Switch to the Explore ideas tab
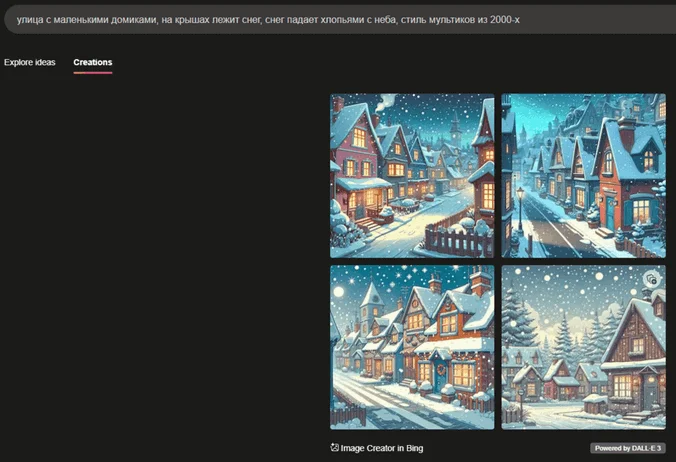676x462 pixels. 30,62
